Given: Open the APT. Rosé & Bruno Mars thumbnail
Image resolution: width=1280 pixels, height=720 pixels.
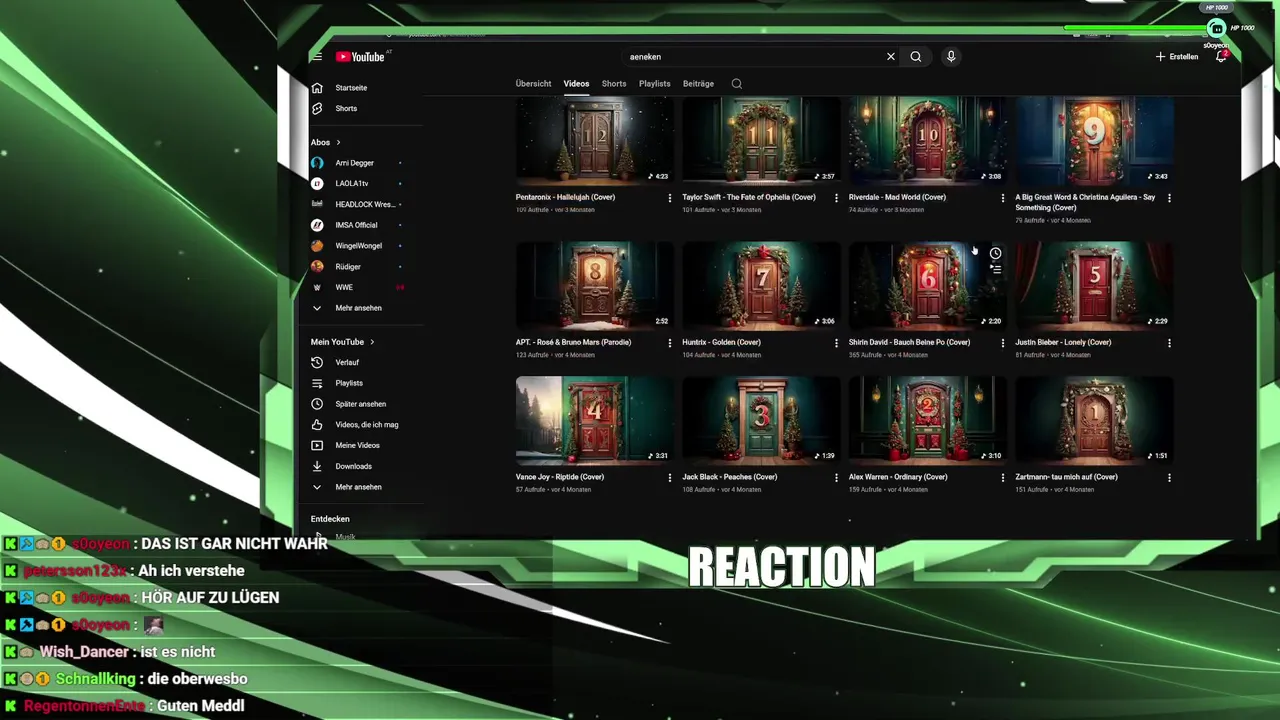Looking at the screenshot, I should click(x=594, y=286).
